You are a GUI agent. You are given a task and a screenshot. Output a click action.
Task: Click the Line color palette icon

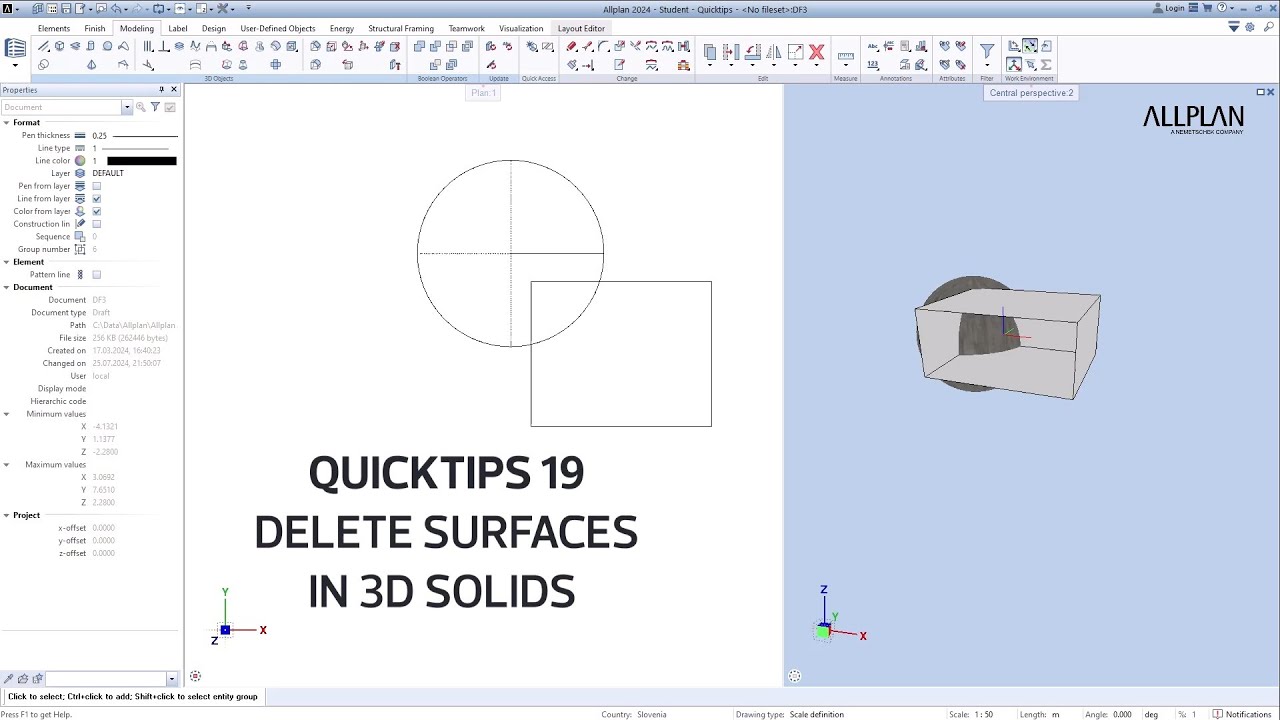pyautogui.click(x=80, y=161)
